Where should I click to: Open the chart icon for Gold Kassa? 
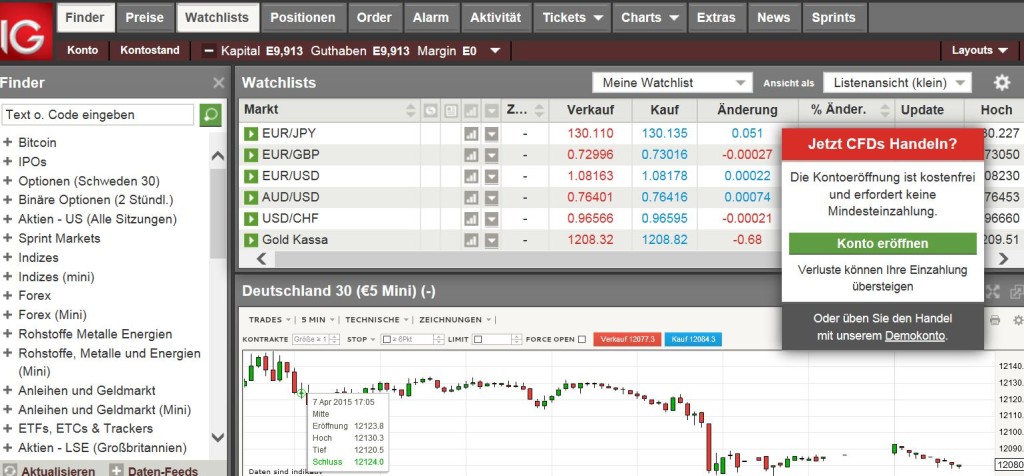[x=471, y=240]
